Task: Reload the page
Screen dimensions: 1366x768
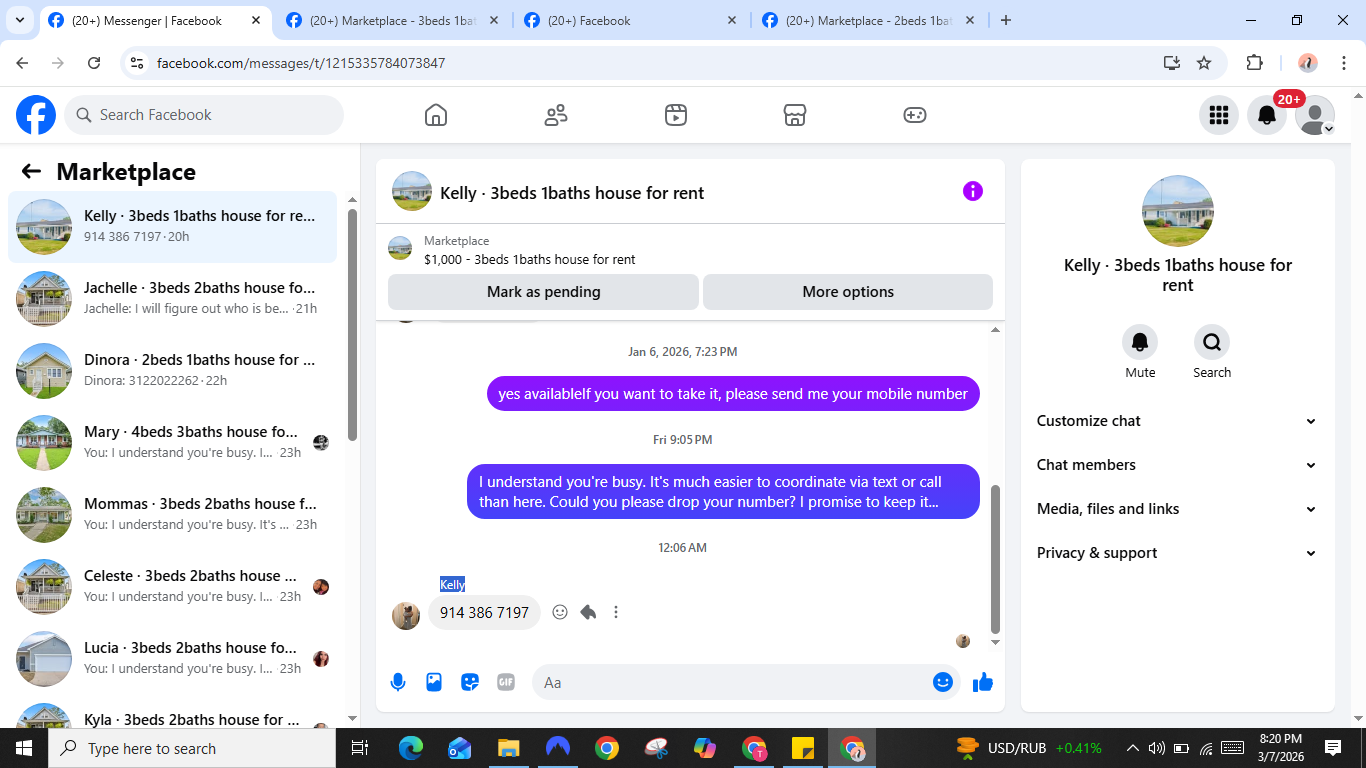Action: click(94, 63)
